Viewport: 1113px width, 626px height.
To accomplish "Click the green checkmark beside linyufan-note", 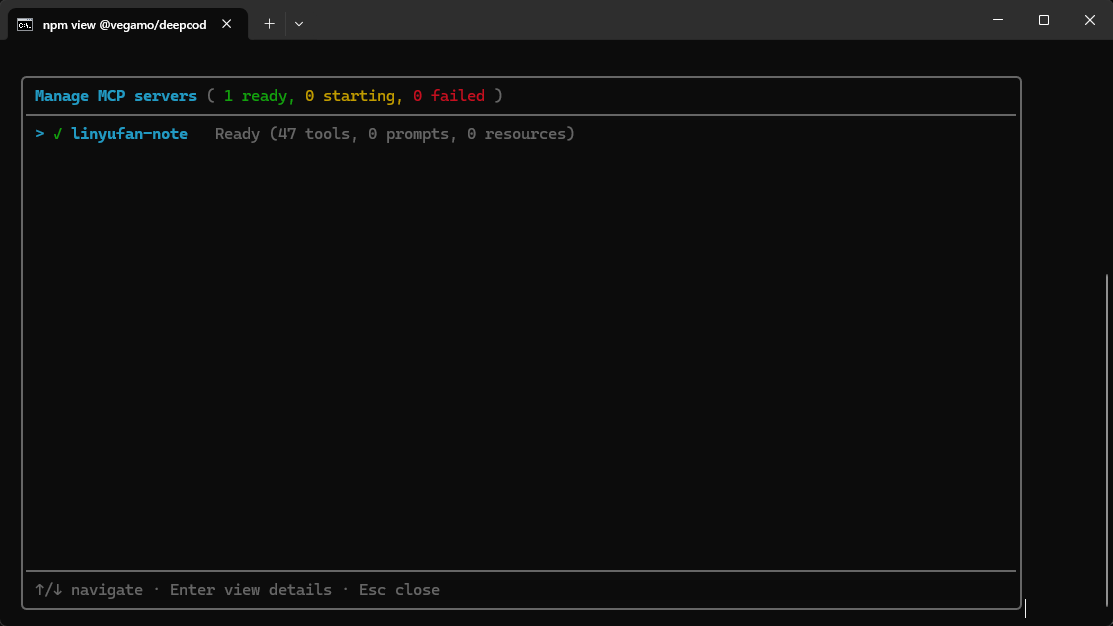I will pos(57,134).
